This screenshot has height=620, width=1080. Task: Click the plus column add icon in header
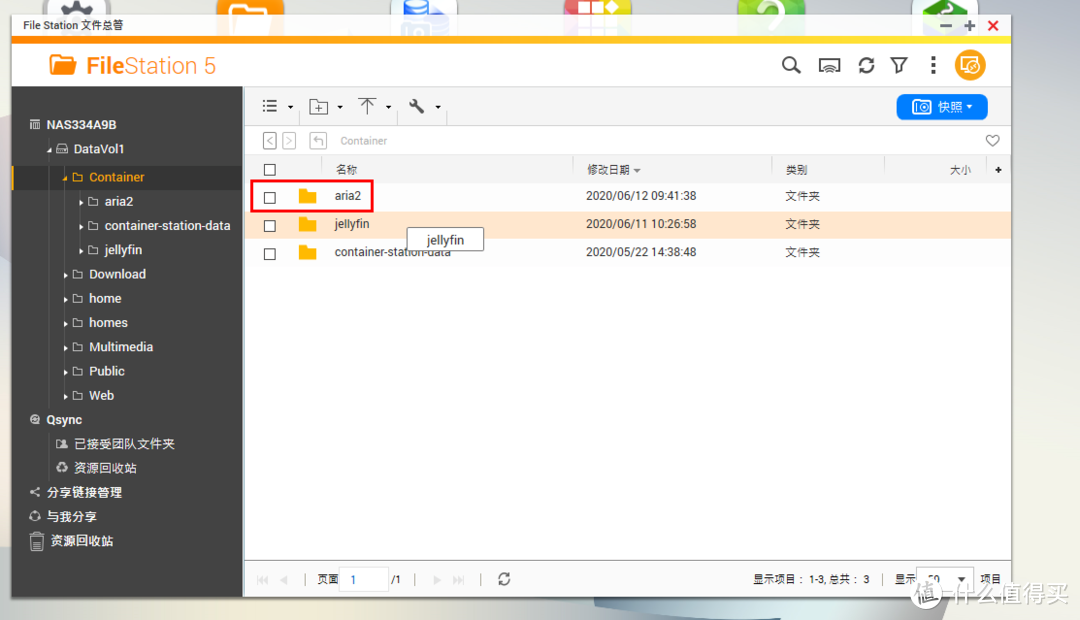(x=998, y=169)
